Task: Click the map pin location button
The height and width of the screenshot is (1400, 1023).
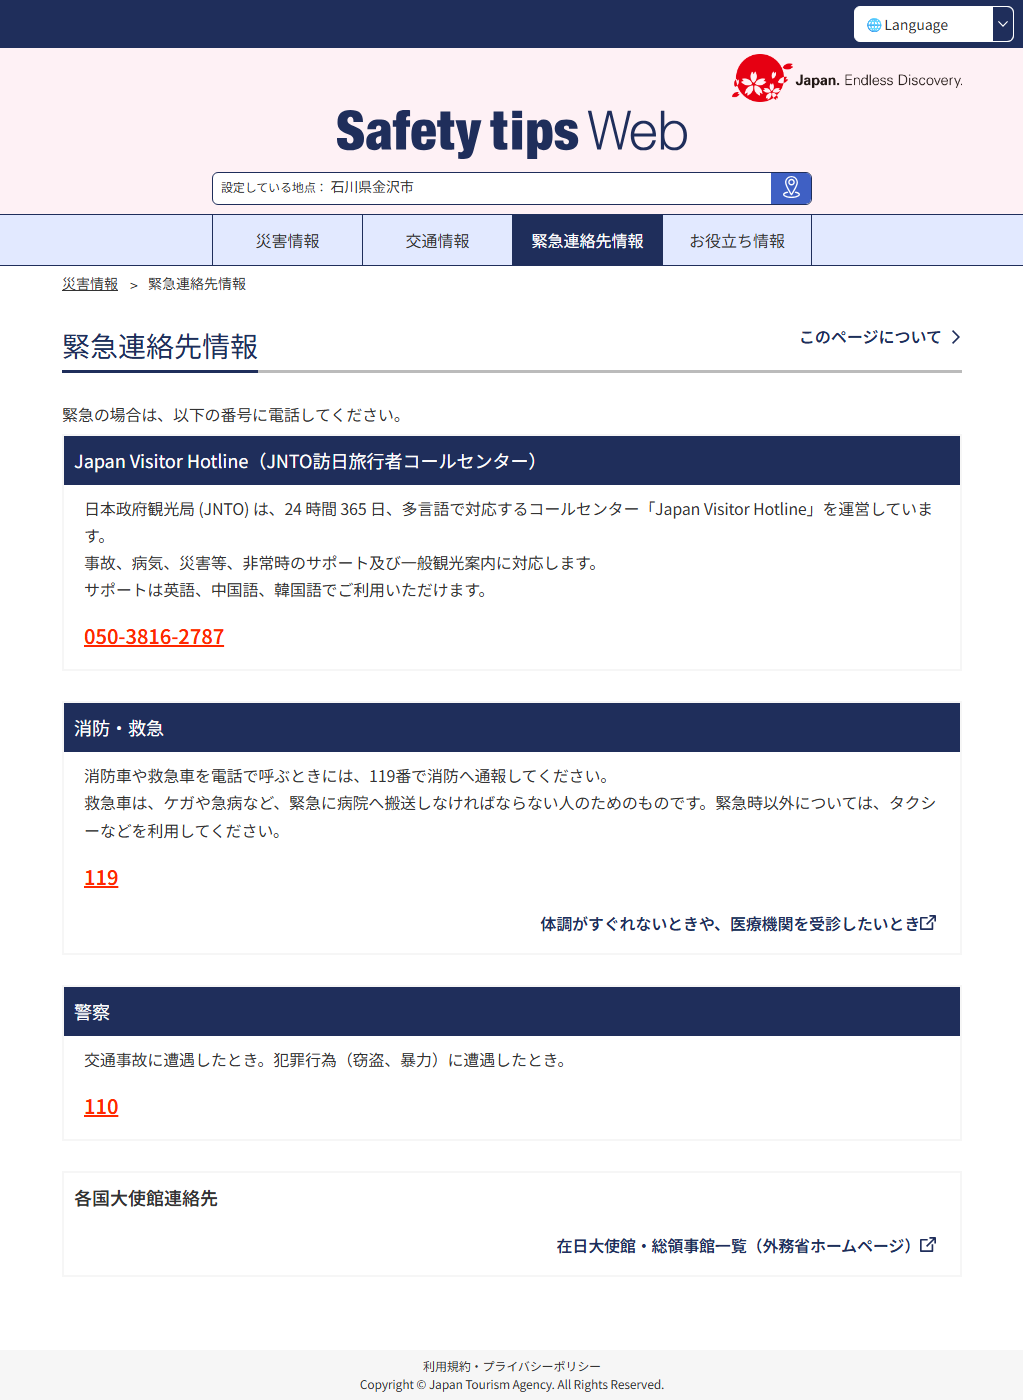Action: coord(791,188)
